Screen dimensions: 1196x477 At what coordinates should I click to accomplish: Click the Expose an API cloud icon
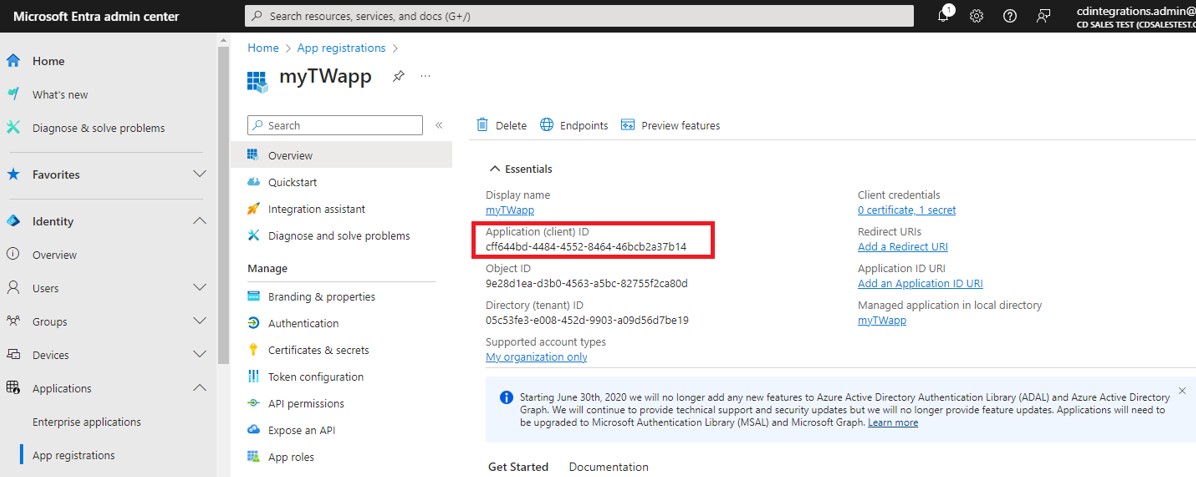tap(254, 430)
